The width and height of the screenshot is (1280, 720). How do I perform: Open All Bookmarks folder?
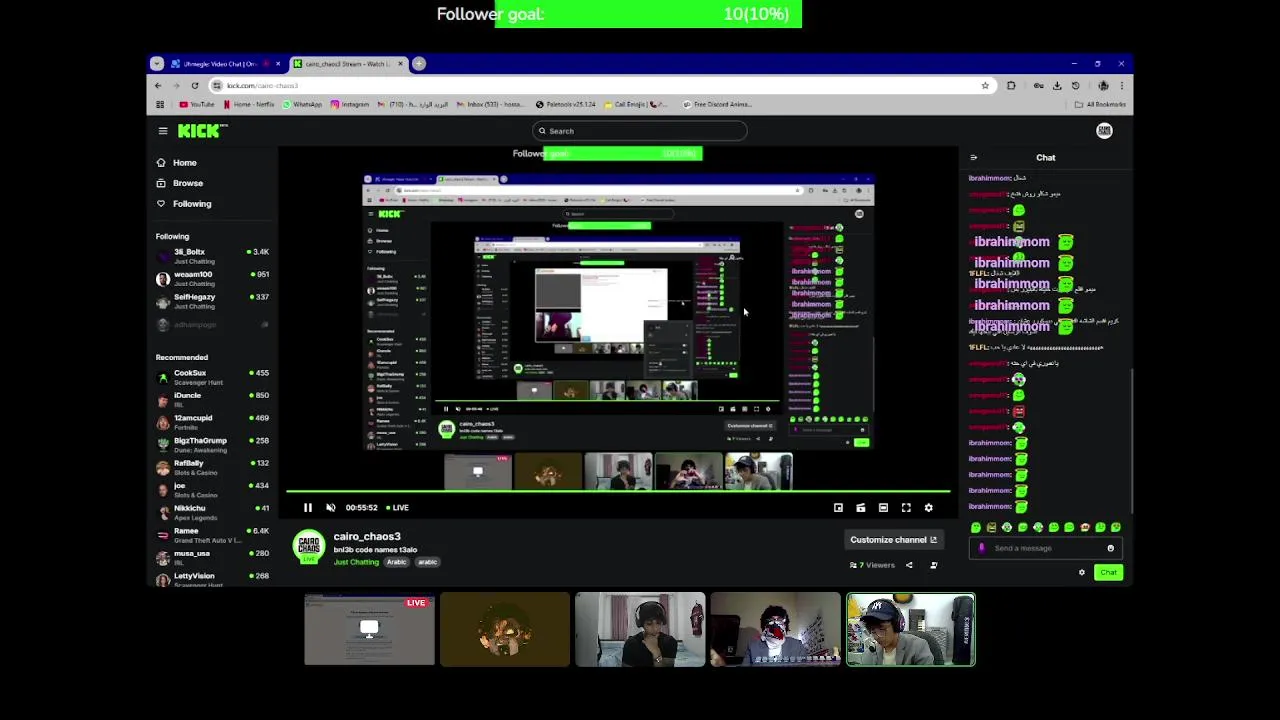point(1100,104)
